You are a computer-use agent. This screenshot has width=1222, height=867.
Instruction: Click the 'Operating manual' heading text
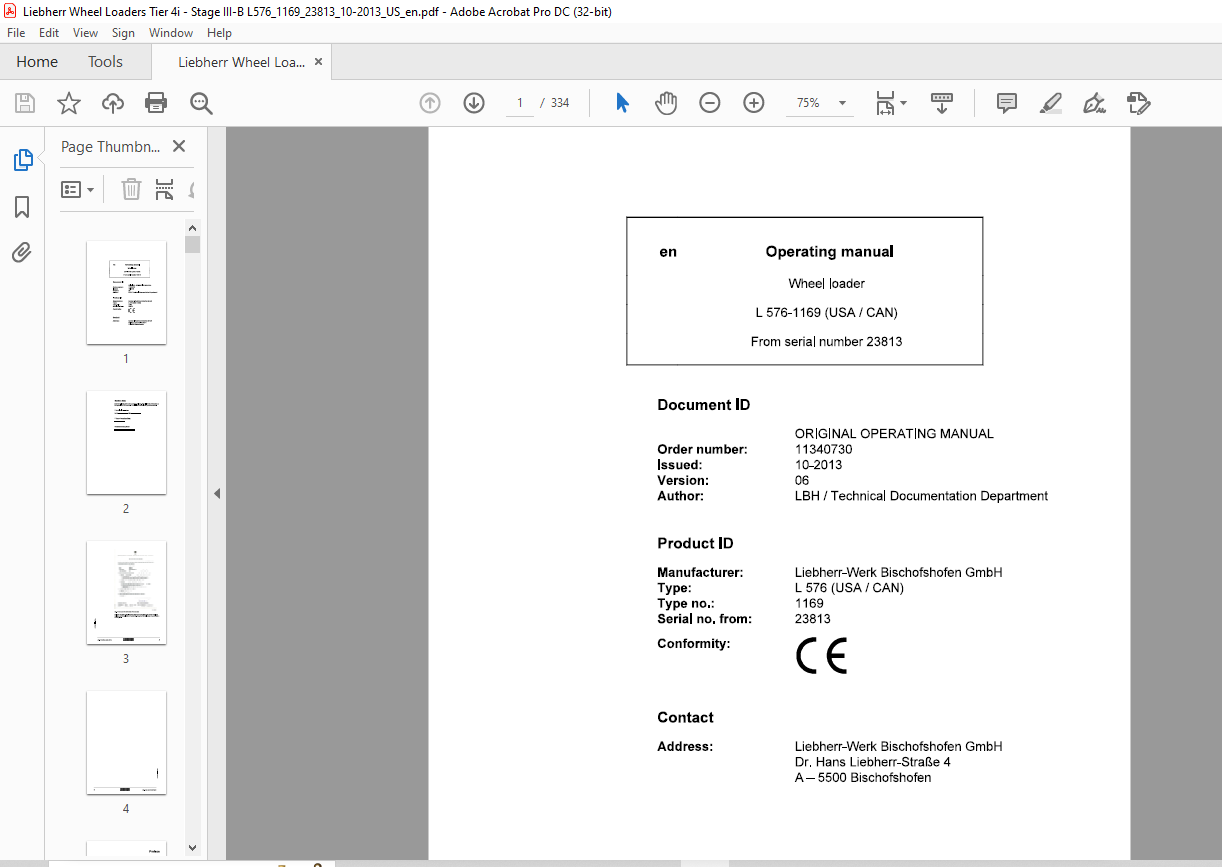point(829,252)
